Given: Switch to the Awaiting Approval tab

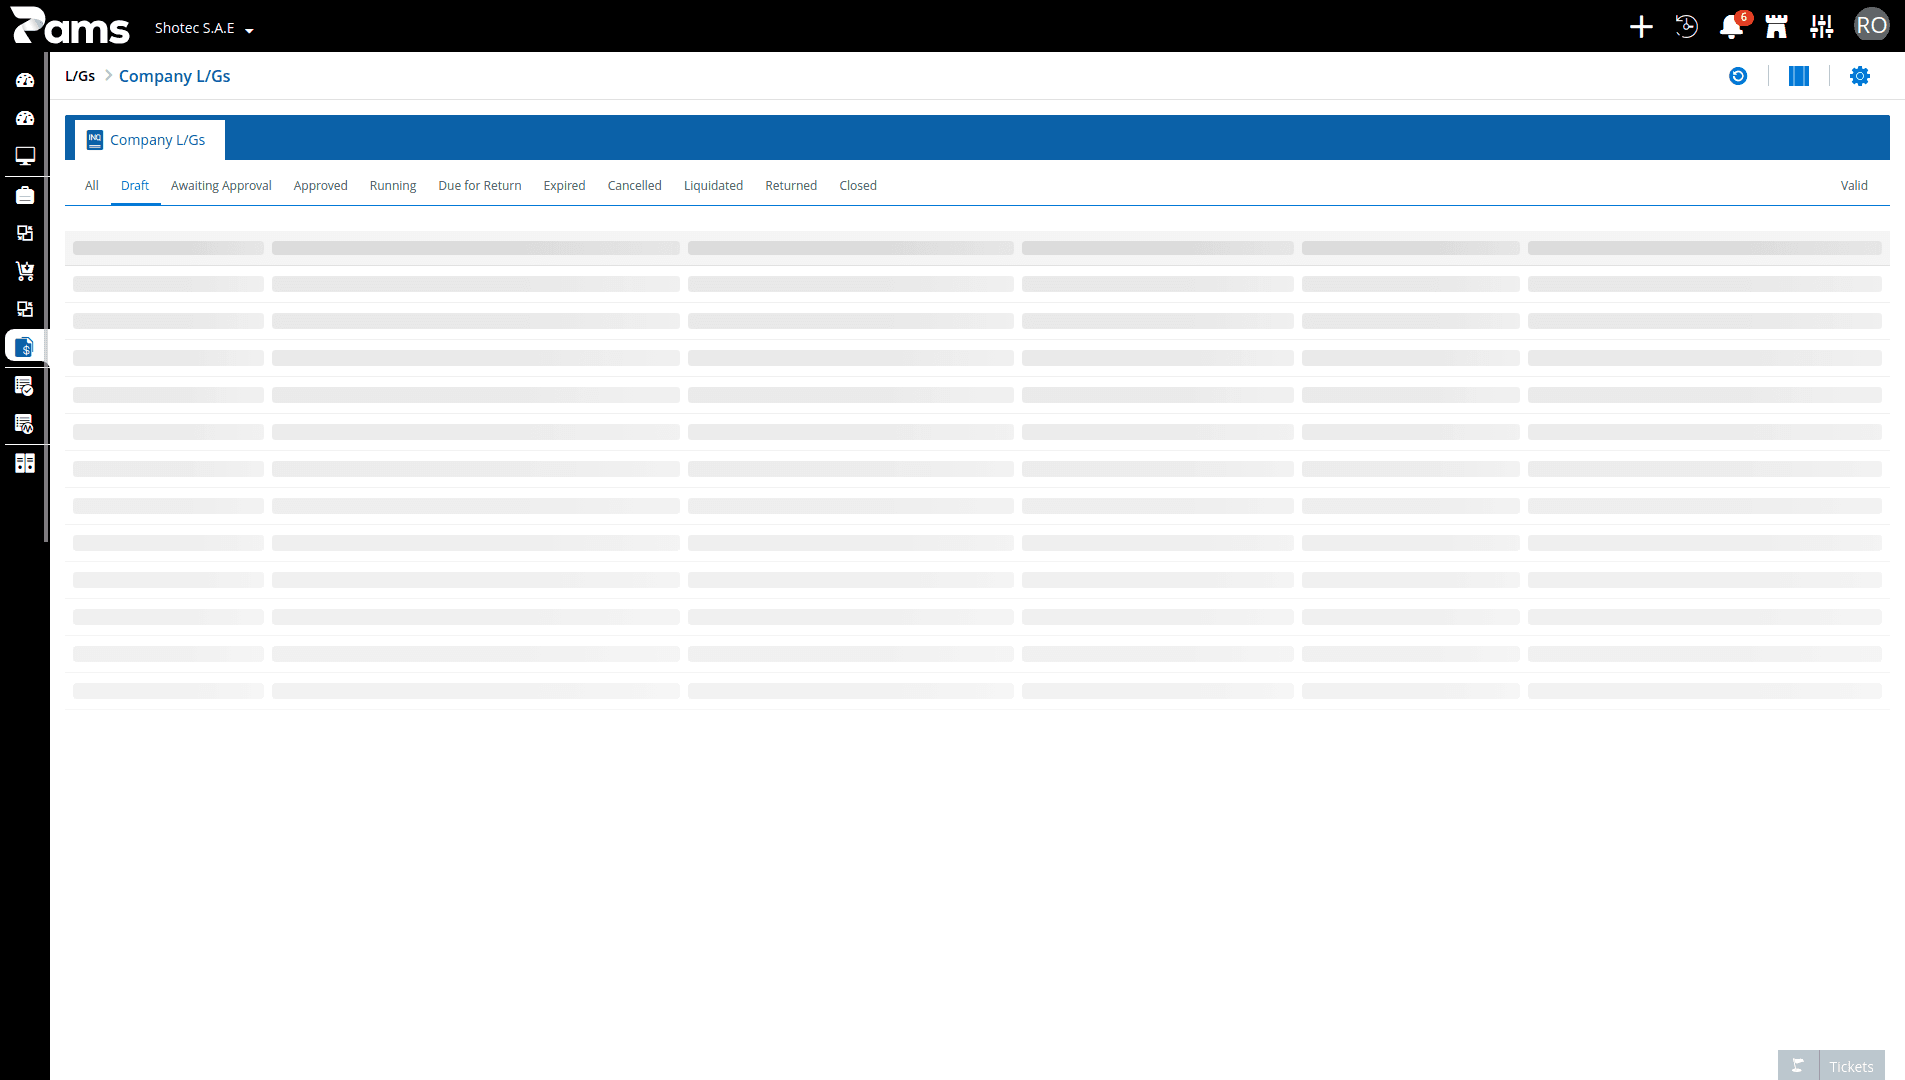Looking at the screenshot, I should click(221, 186).
